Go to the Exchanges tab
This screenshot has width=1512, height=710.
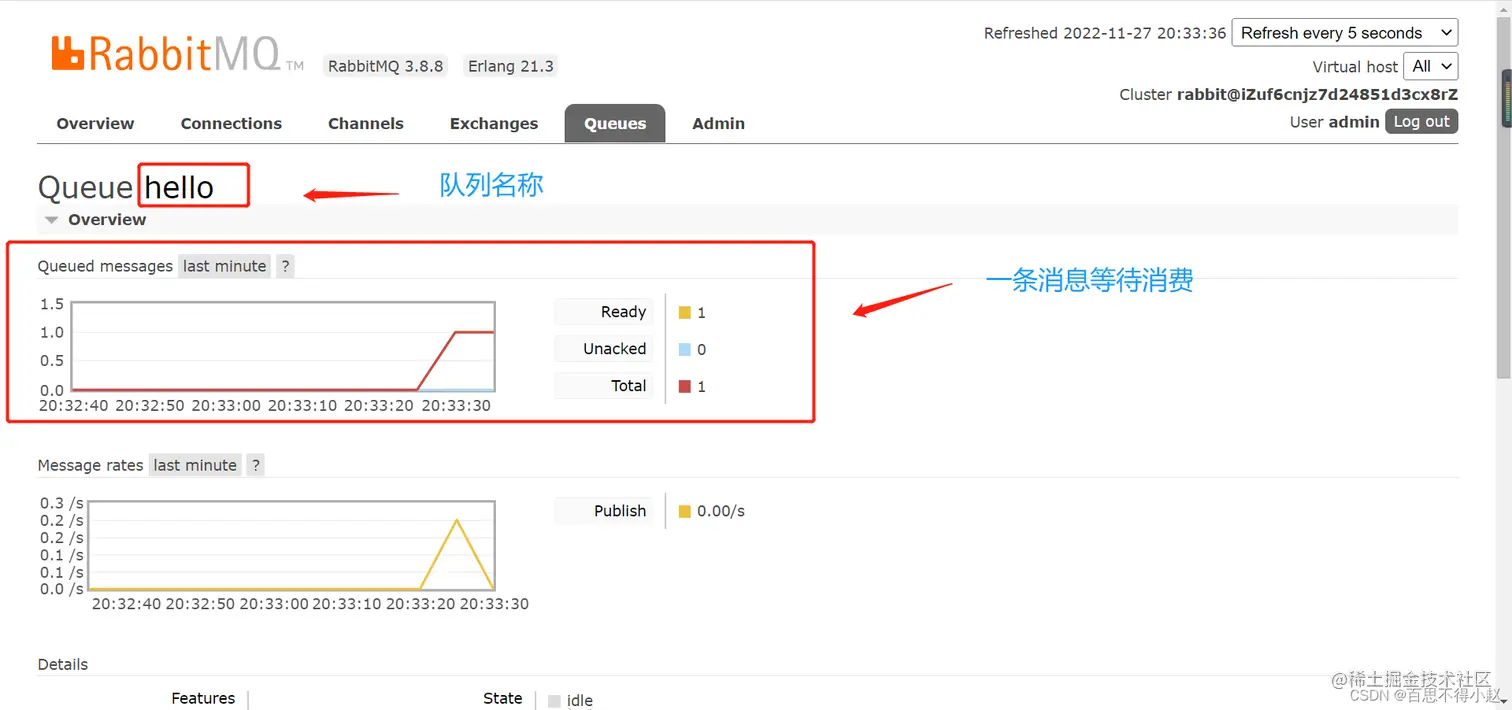tap(494, 124)
